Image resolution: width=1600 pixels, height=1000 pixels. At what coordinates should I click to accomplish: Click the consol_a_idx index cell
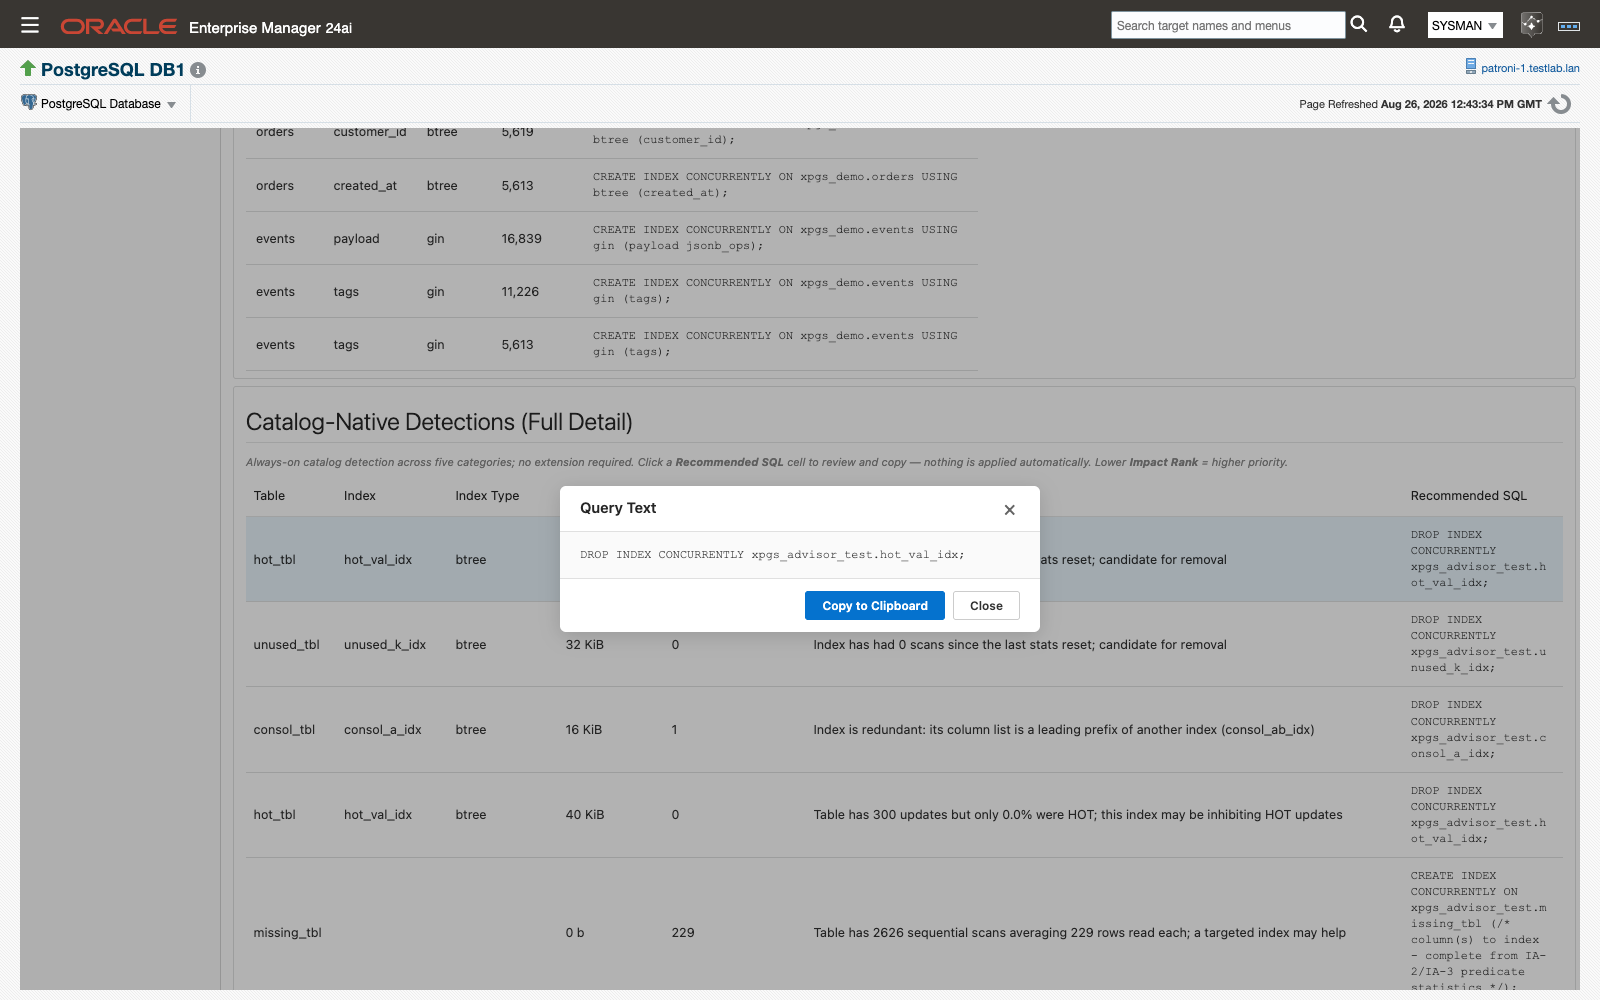tap(383, 730)
